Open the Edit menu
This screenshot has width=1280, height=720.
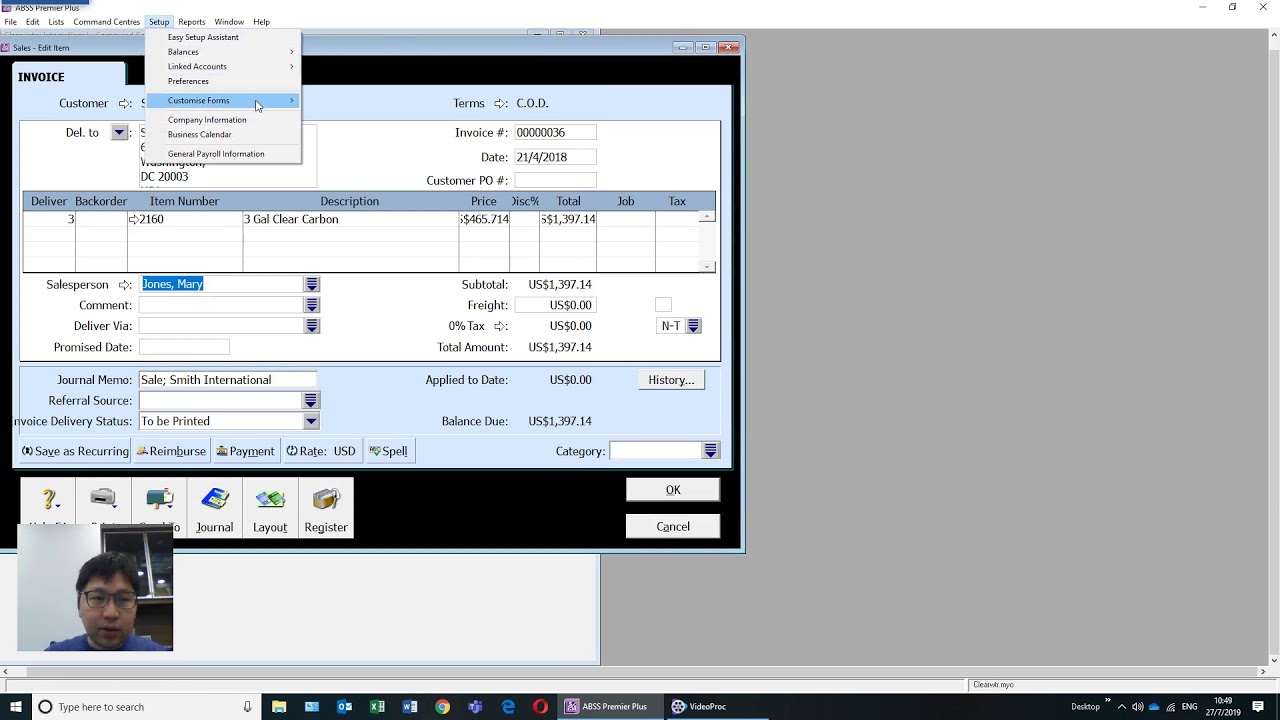pyautogui.click(x=33, y=22)
